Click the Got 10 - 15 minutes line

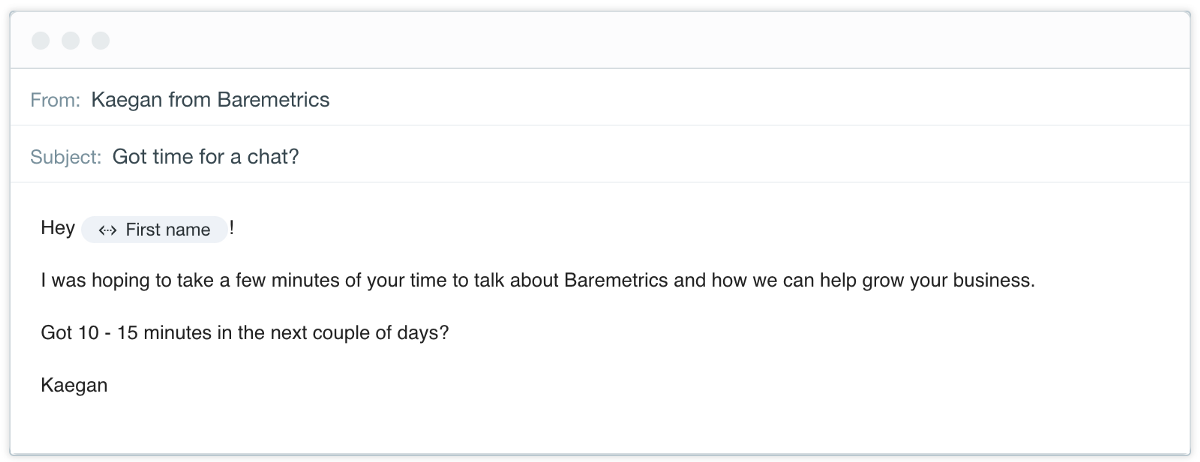coord(244,332)
